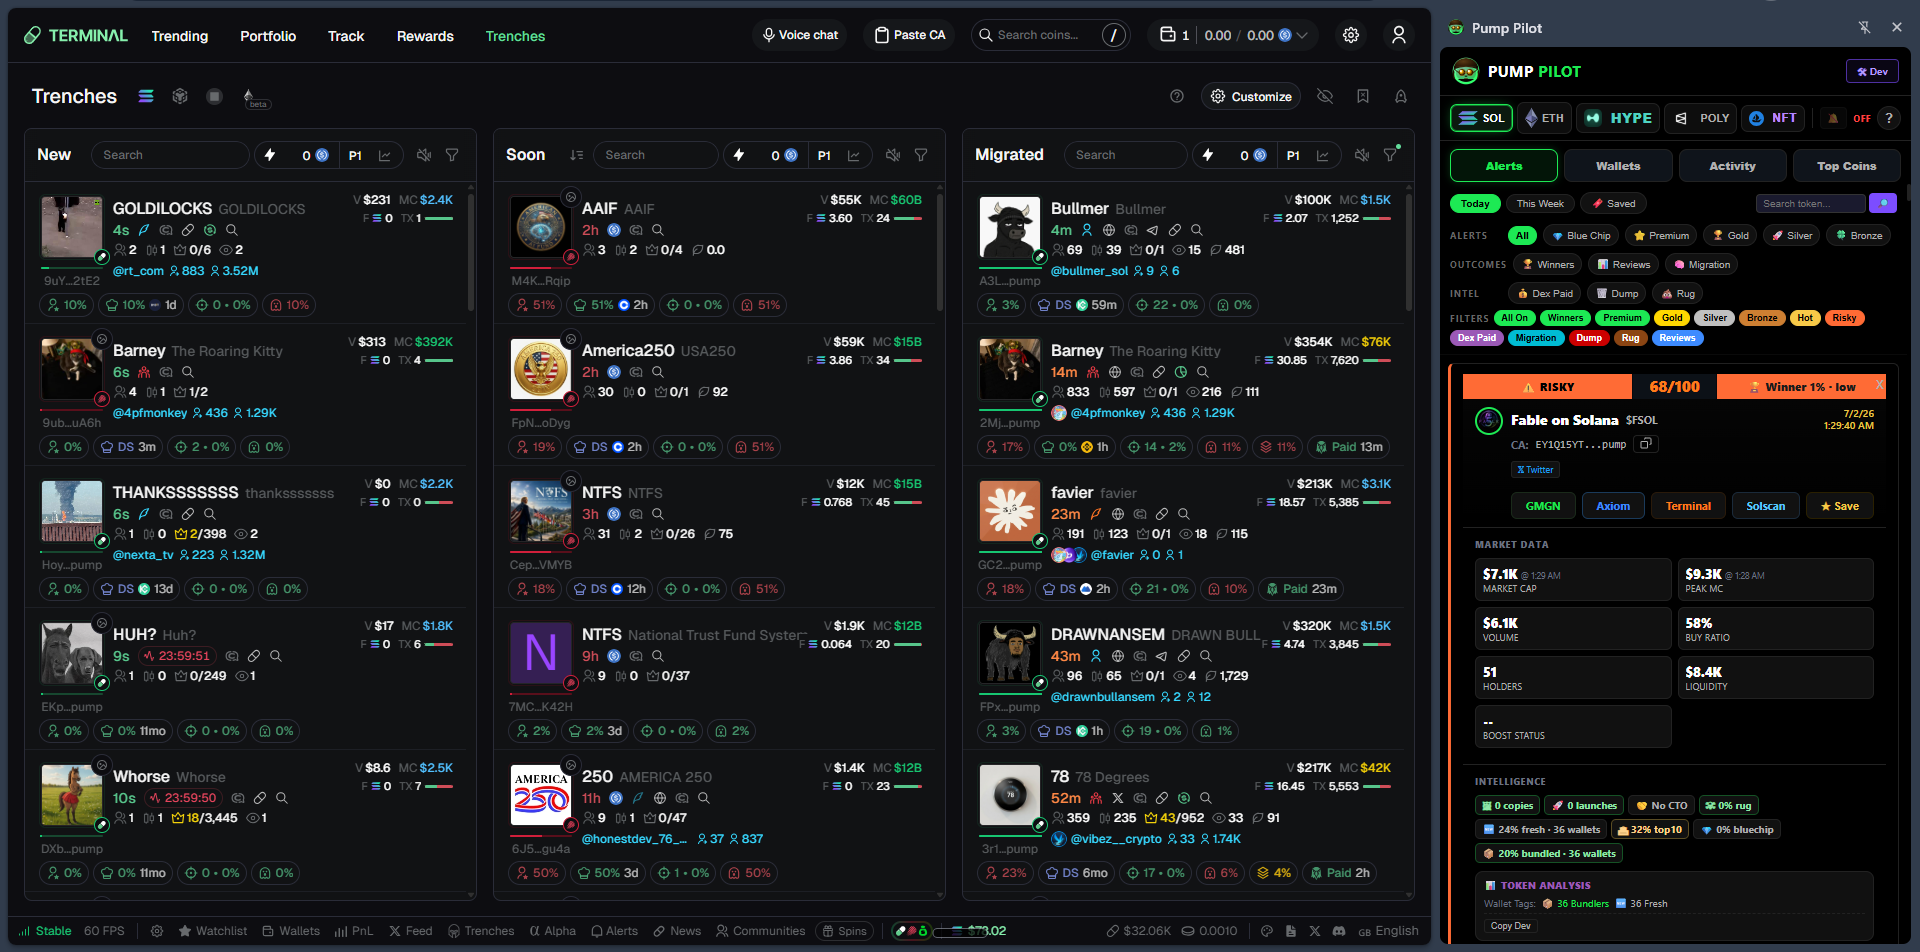Toggle sort order icon beside Soon
The image size is (1920, 952).
point(577,155)
